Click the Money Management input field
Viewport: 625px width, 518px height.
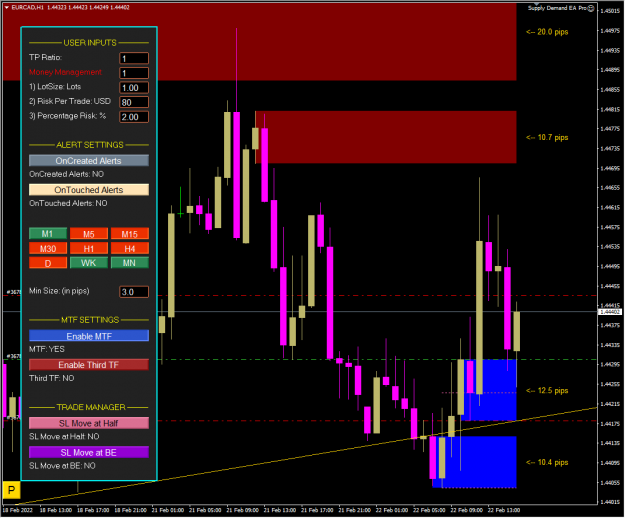134,73
